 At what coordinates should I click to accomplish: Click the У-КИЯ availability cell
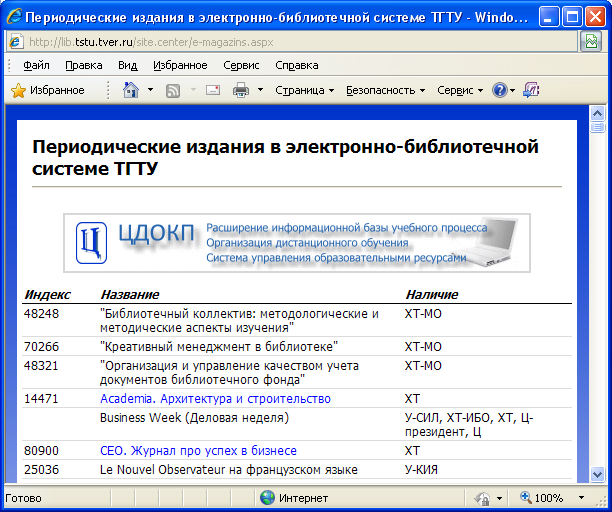[421, 469]
